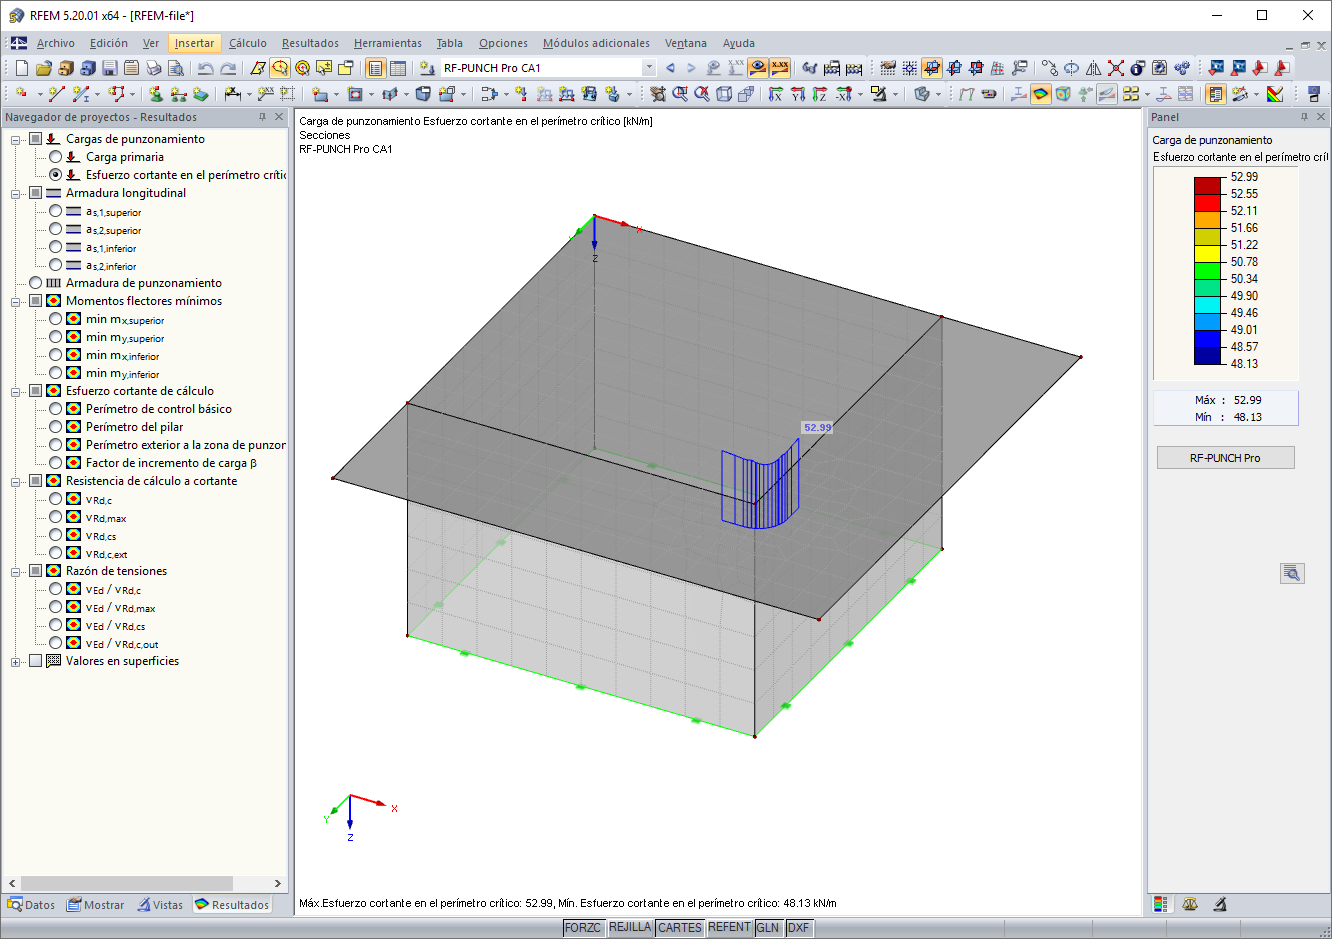Open the scales factors tab icon in Panel

1190,904
